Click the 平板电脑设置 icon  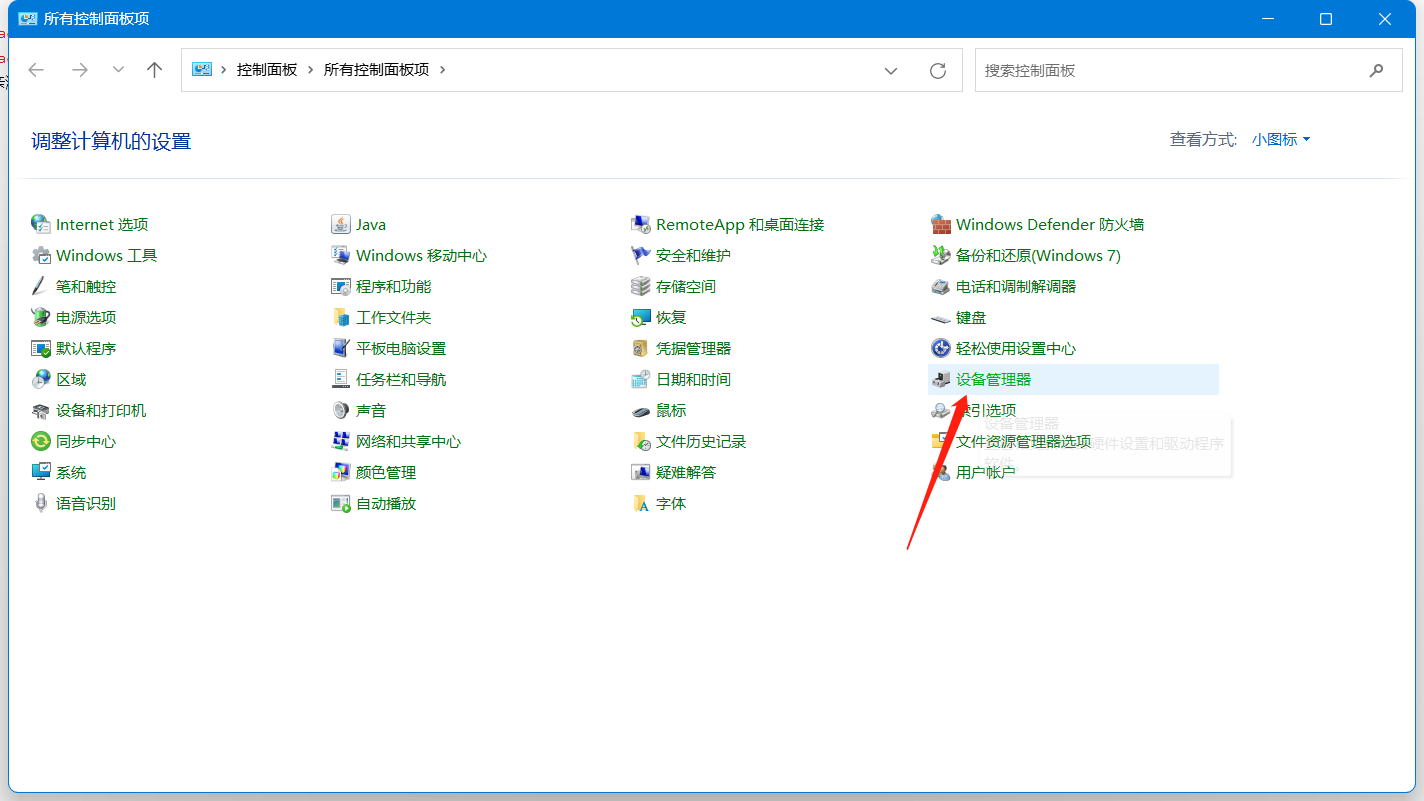pyautogui.click(x=340, y=348)
